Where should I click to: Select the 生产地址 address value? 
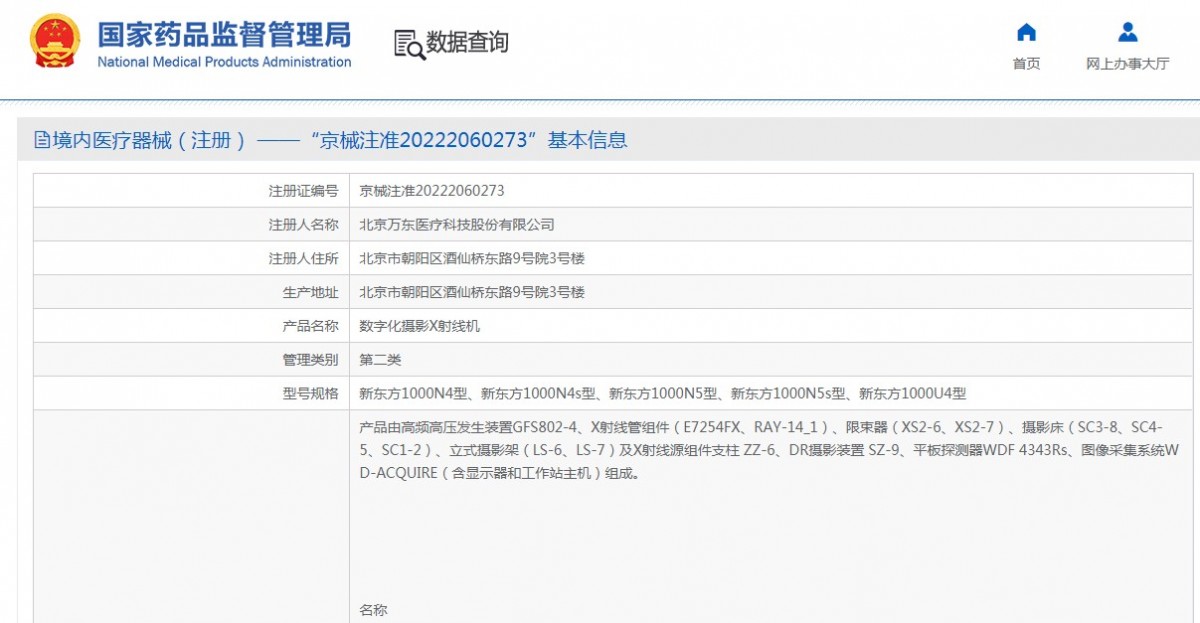(x=471, y=293)
